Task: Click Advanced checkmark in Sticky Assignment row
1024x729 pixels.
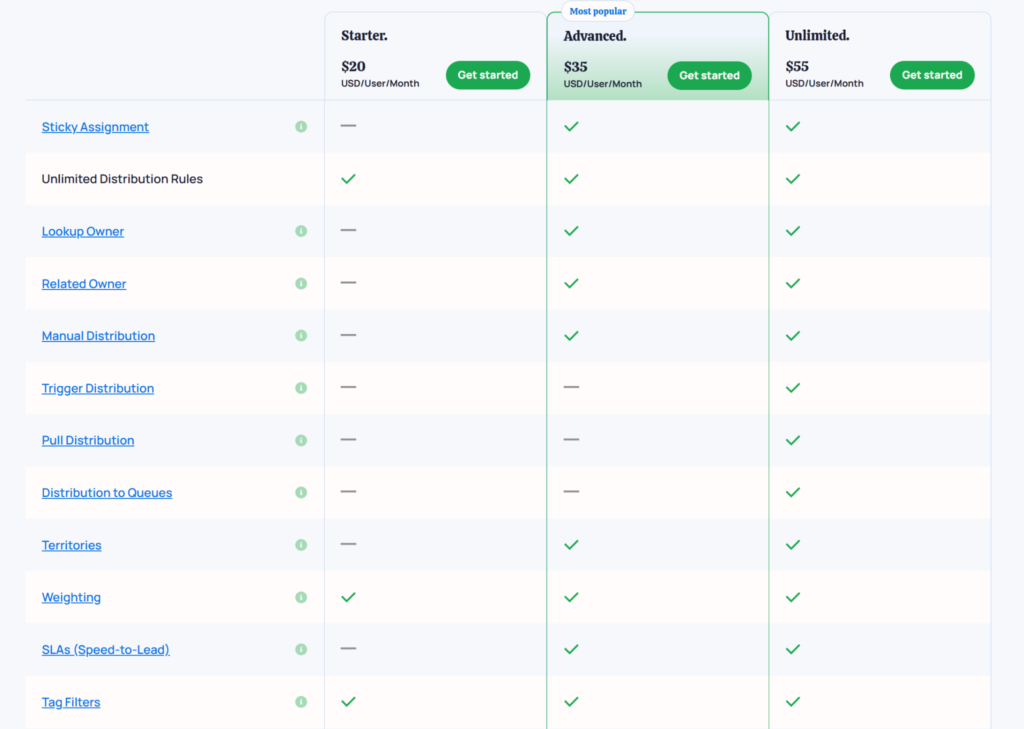Action: (x=571, y=127)
